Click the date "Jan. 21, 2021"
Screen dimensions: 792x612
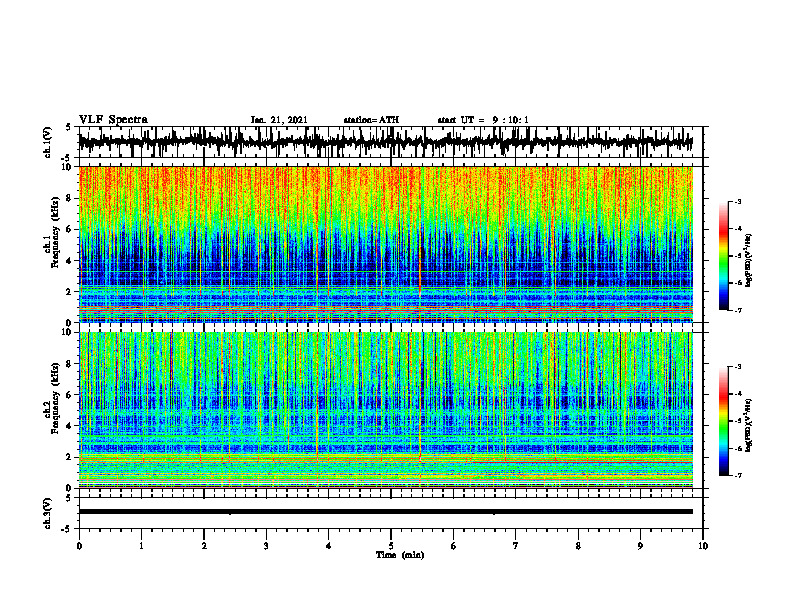pos(279,120)
